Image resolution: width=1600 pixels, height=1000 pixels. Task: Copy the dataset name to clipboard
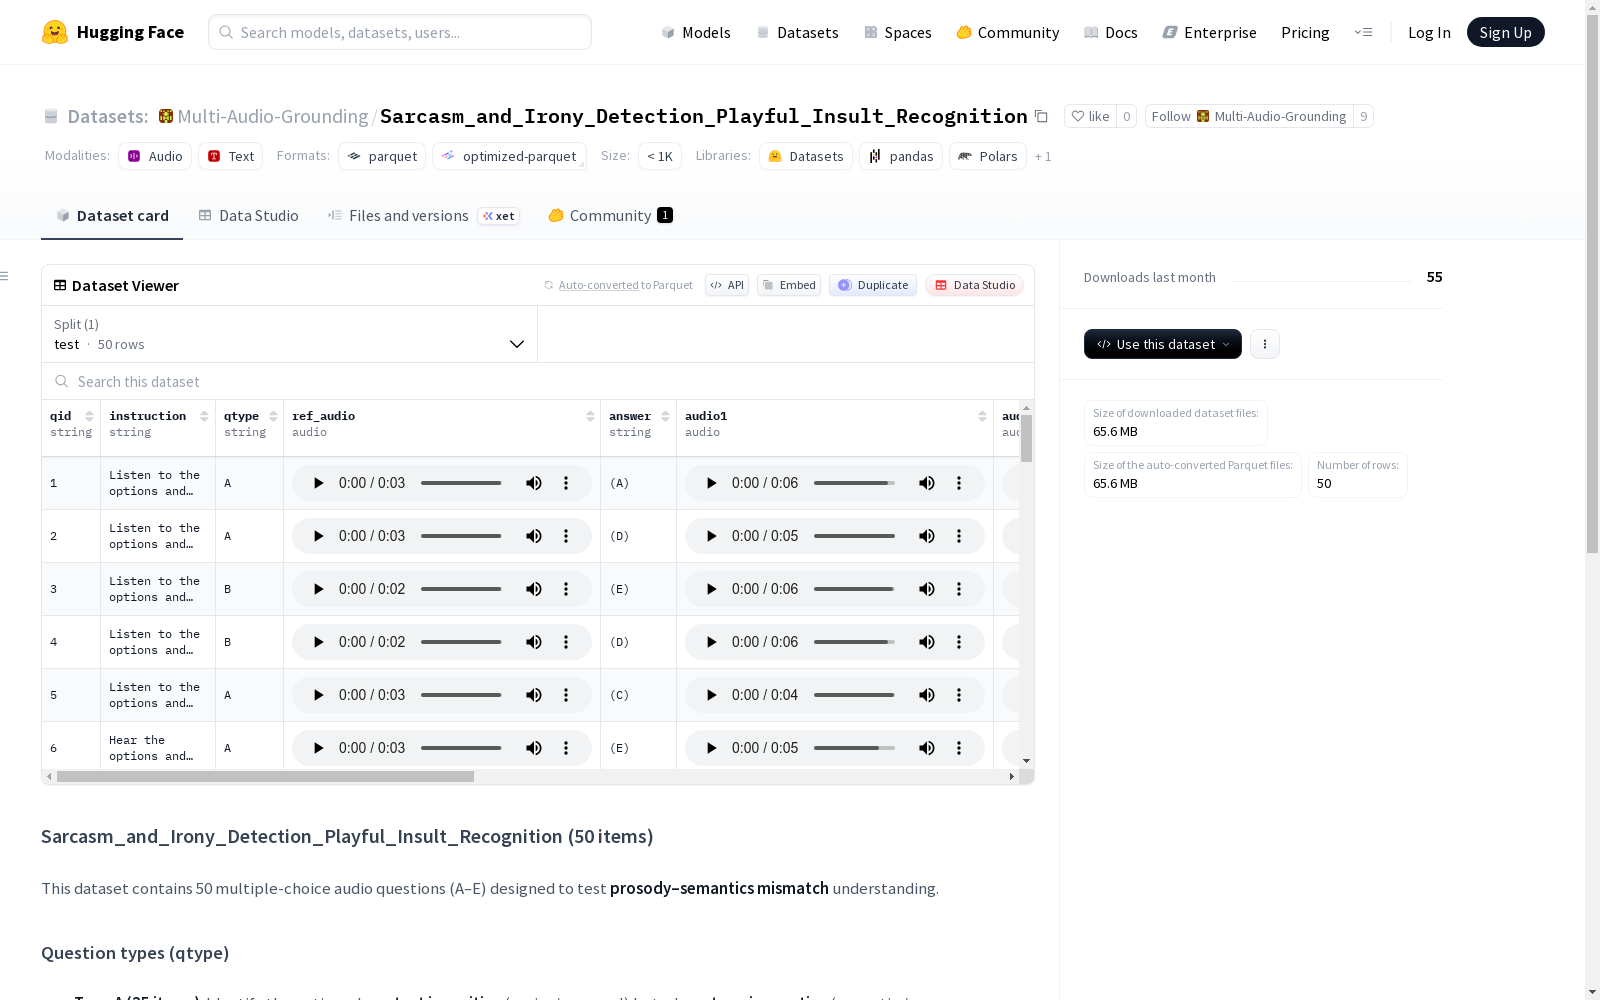pyautogui.click(x=1041, y=116)
